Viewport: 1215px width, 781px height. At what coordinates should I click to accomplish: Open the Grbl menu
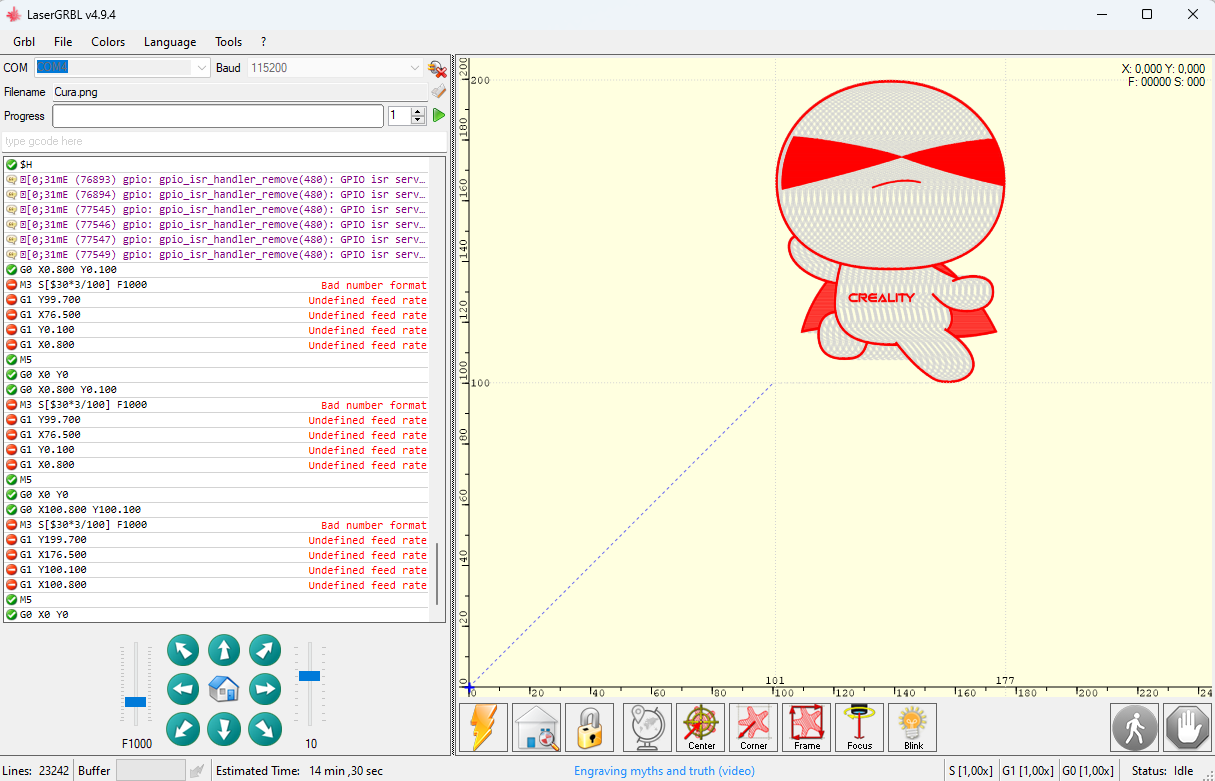(x=24, y=42)
